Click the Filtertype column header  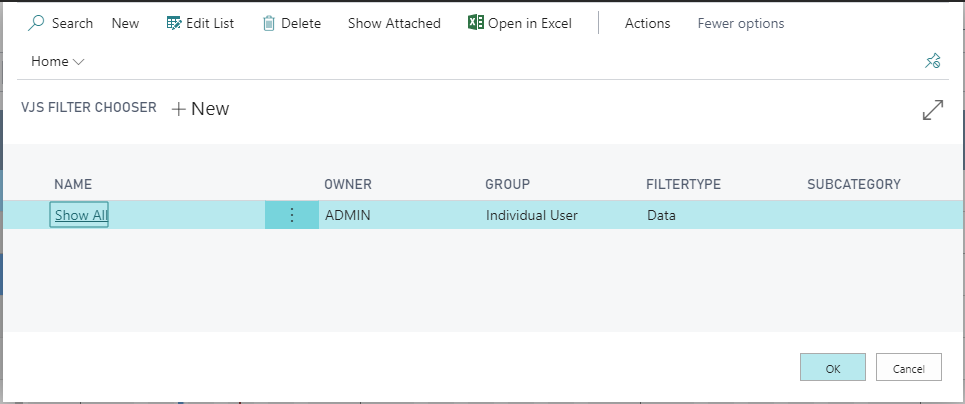(683, 184)
